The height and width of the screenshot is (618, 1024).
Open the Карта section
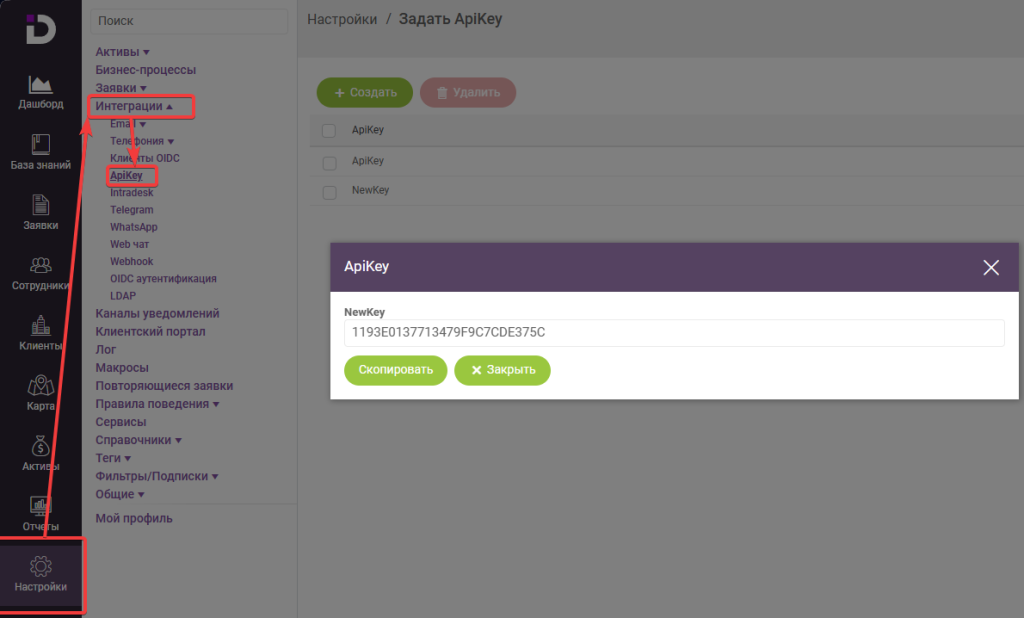click(40, 393)
